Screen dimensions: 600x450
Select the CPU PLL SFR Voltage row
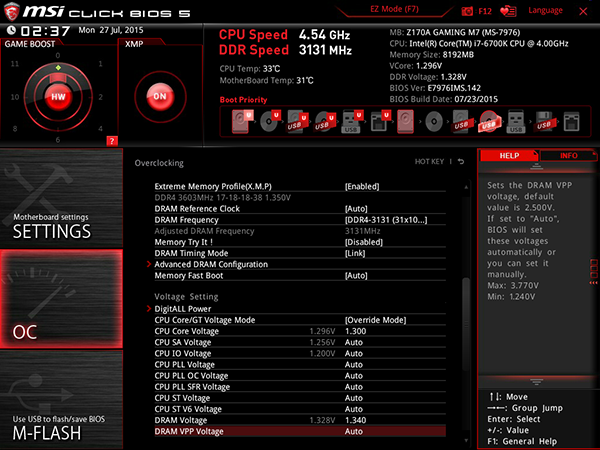point(300,387)
